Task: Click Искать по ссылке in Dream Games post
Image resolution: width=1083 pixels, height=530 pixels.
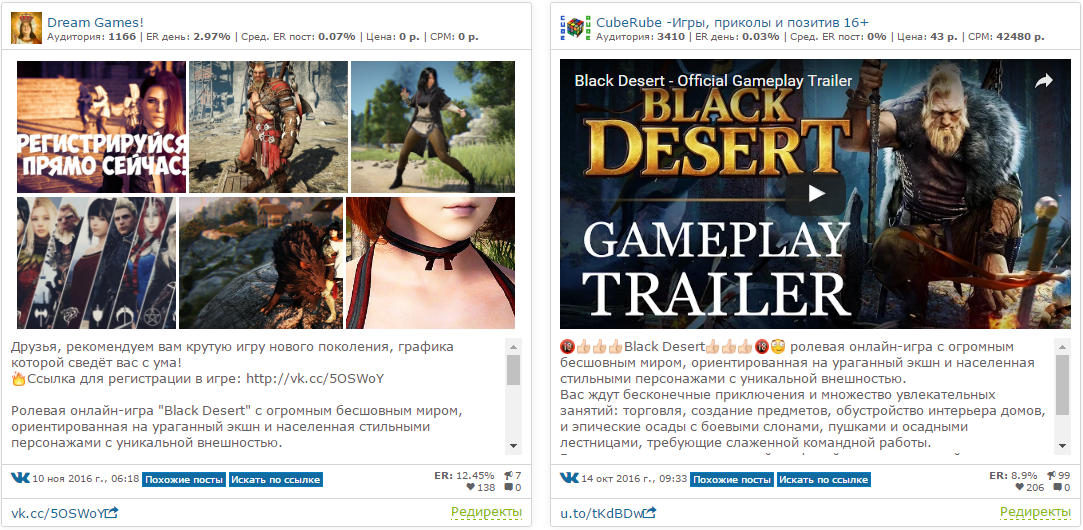Action: point(276,480)
